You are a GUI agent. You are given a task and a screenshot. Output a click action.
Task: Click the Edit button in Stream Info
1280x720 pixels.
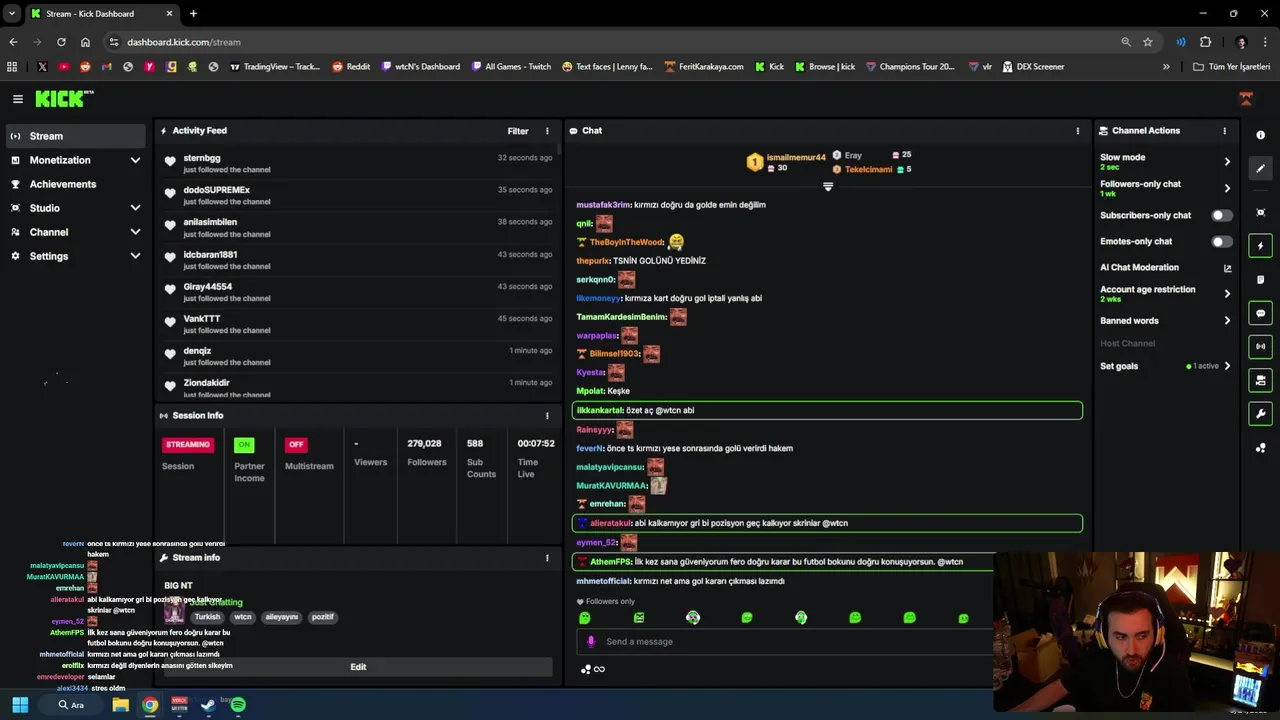(x=358, y=667)
